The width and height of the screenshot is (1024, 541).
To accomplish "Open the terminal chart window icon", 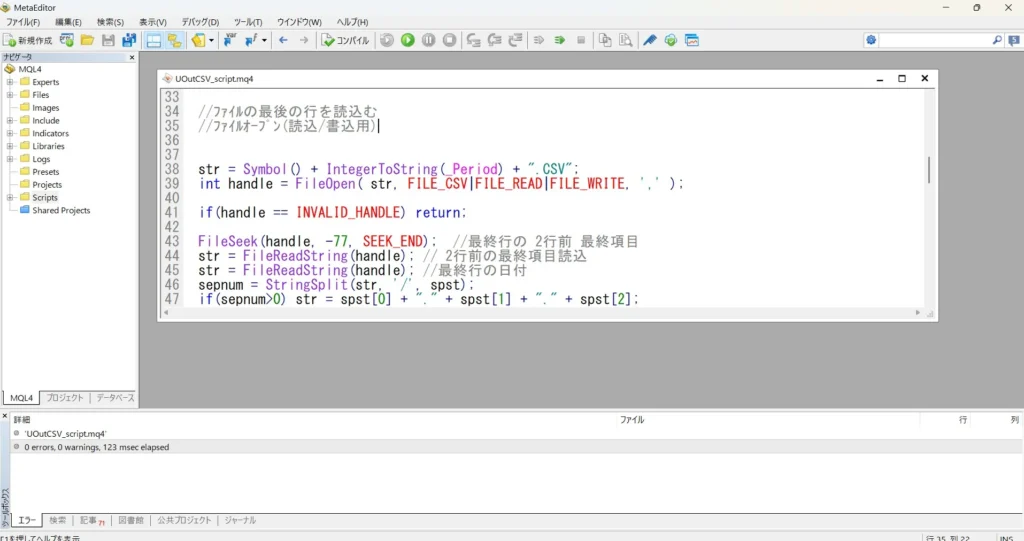I will (692, 41).
